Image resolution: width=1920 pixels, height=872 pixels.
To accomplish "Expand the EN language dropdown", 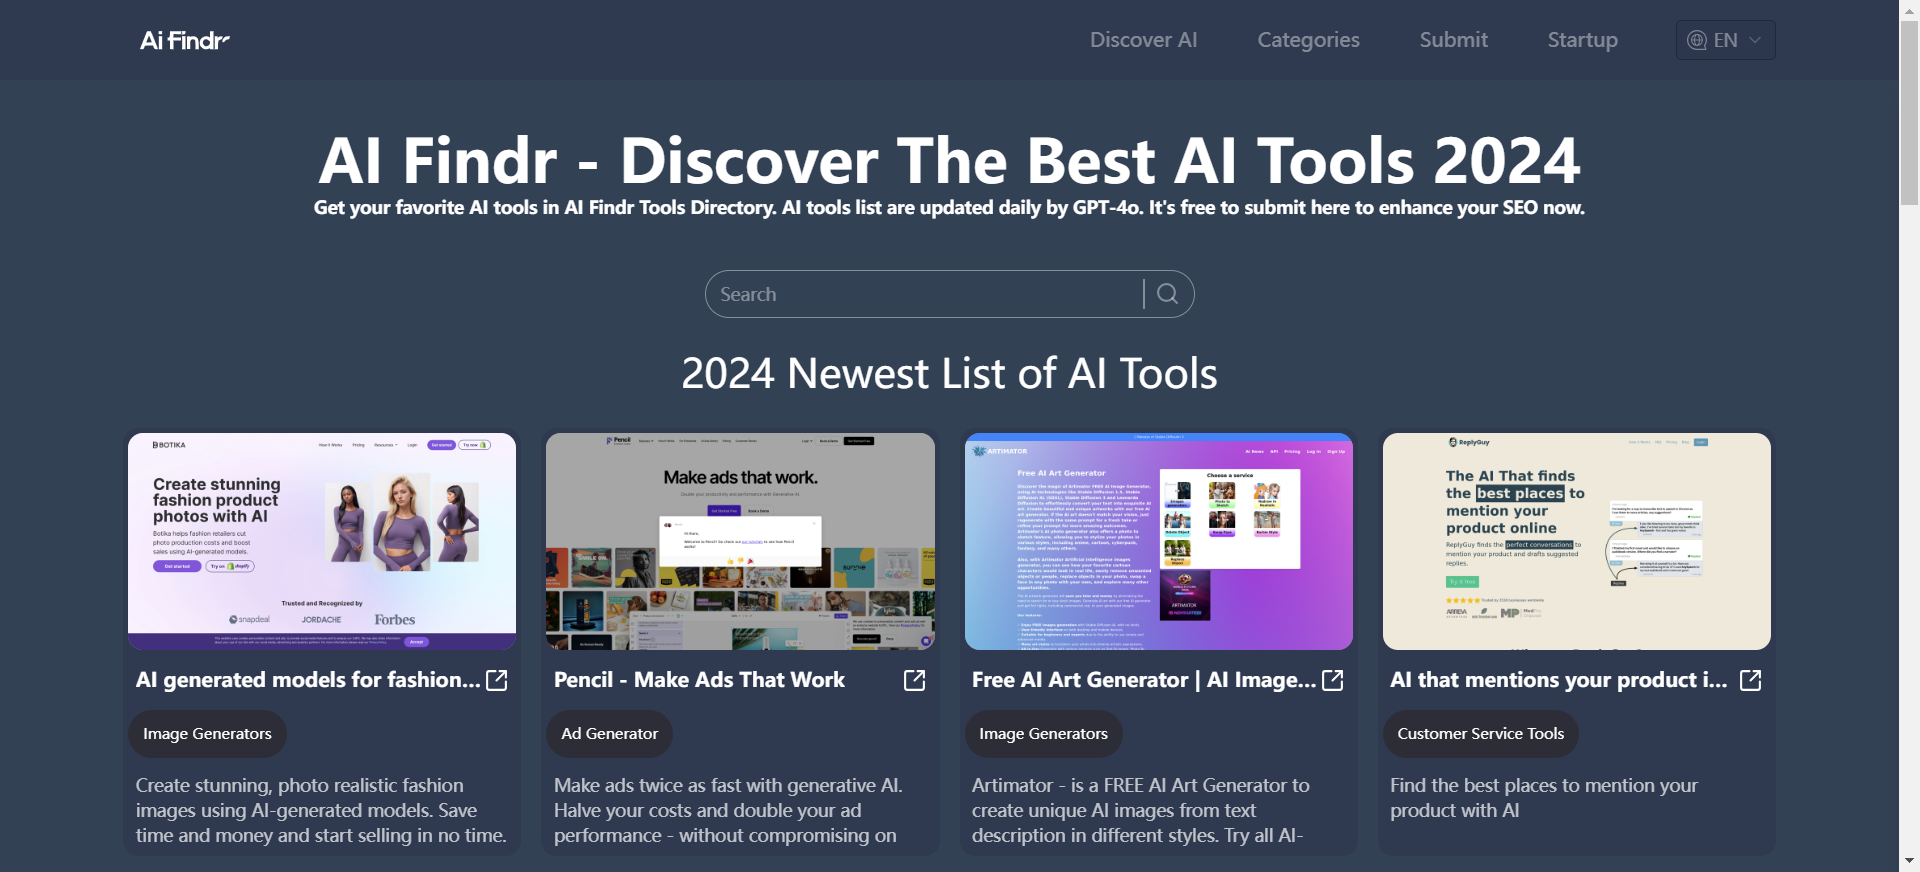I will point(1725,40).
